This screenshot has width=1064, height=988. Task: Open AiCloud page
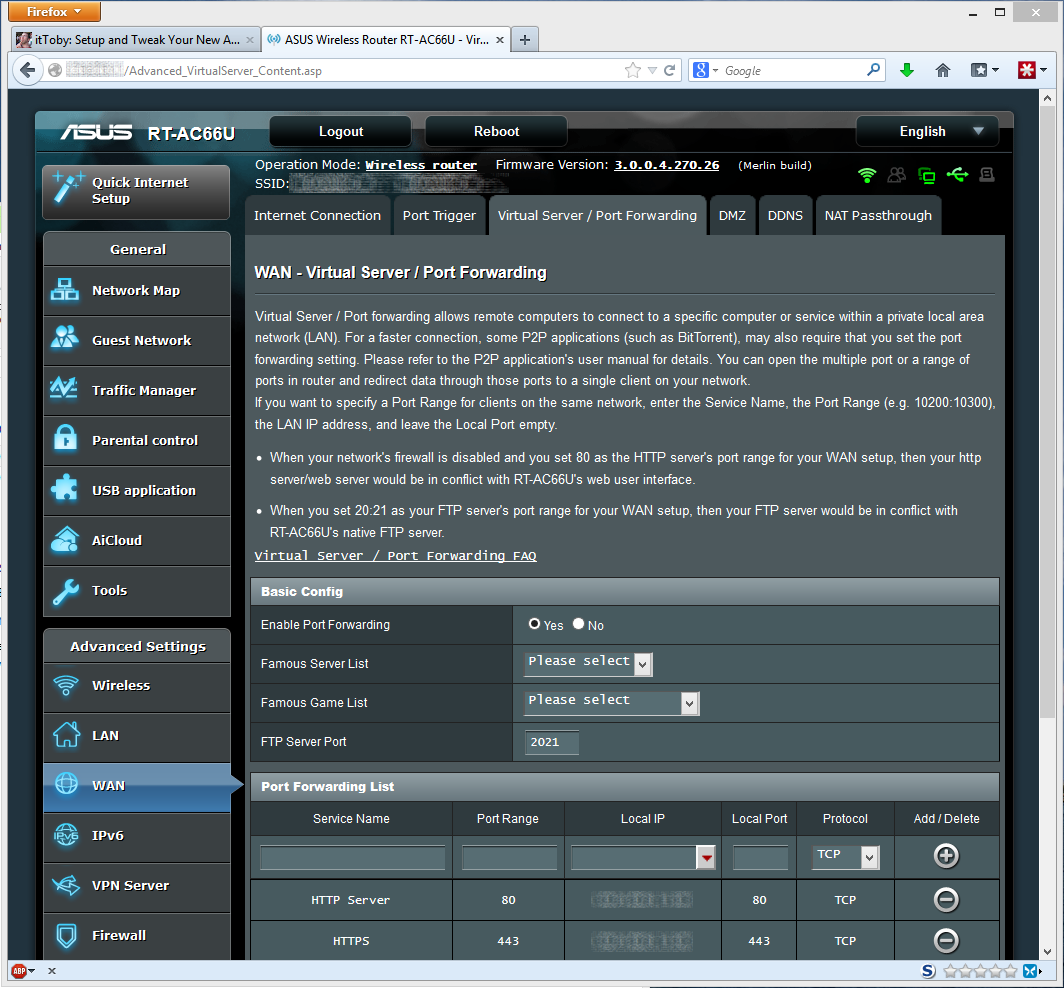136,541
